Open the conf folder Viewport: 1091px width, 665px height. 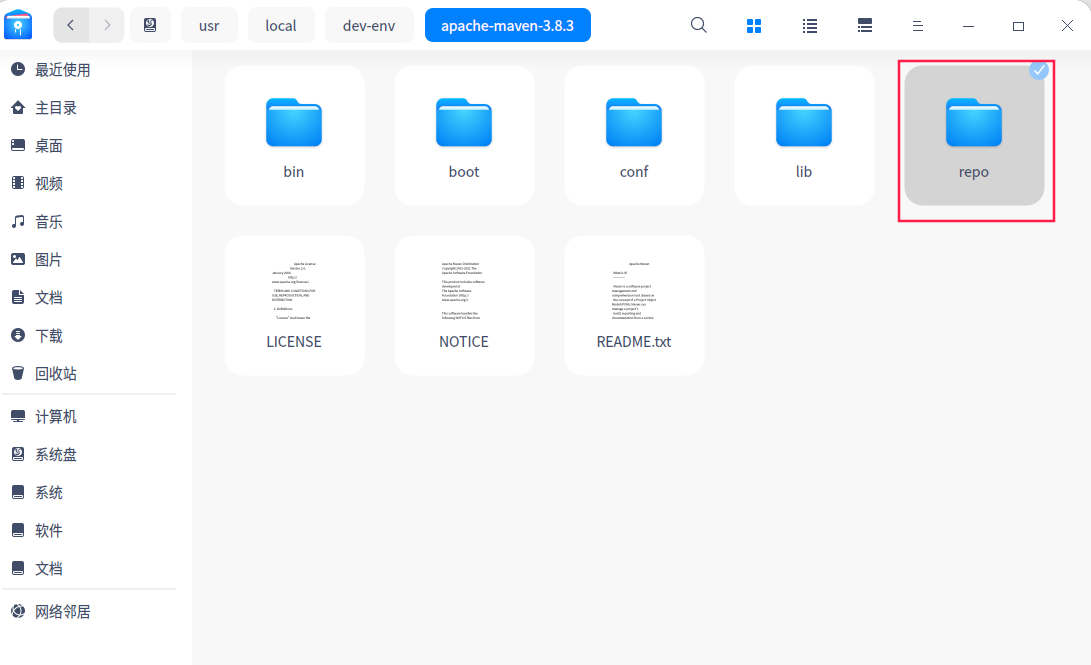(633, 135)
